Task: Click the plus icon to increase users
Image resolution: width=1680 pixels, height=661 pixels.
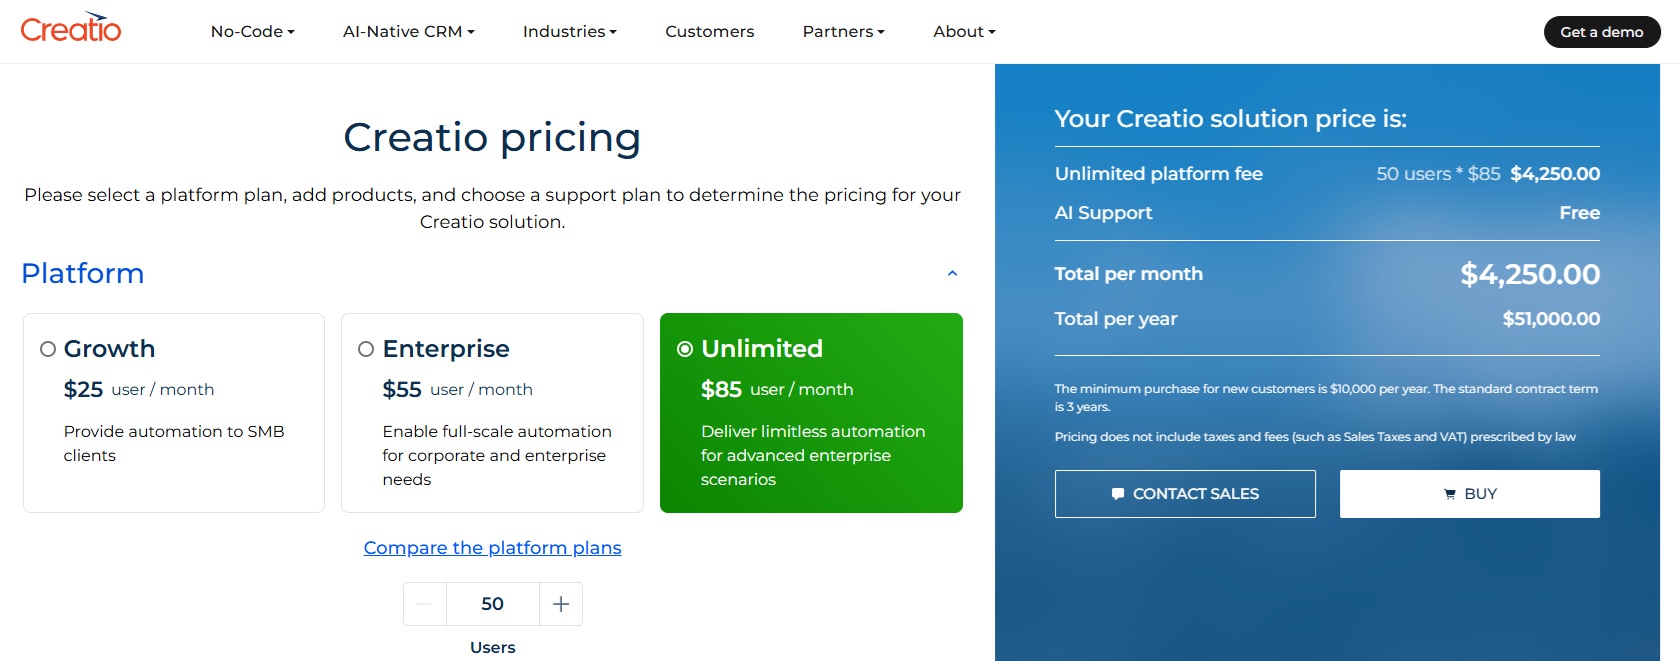Action: point(561,604)
